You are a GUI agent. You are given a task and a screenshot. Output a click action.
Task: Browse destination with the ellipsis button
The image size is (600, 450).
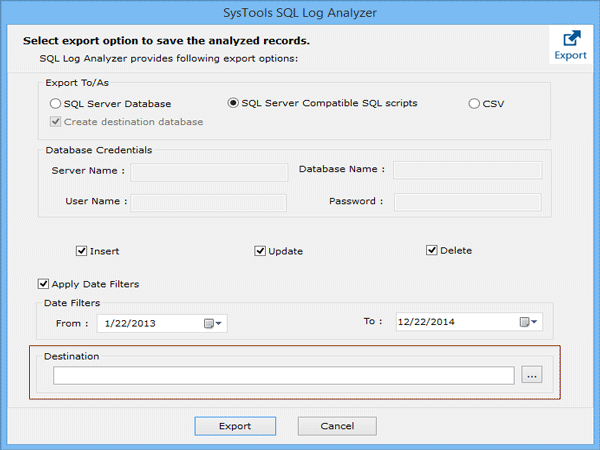(532, 375)
